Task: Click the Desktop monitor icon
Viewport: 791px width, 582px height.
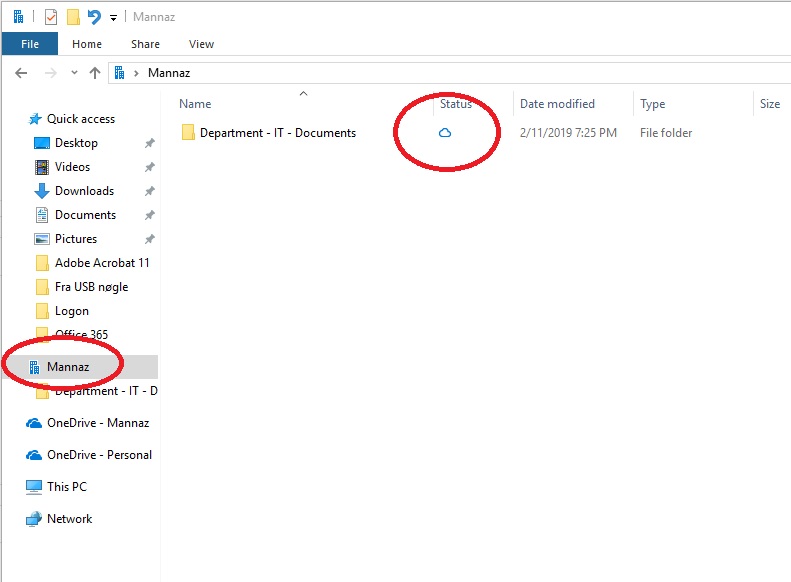Action: [42, 143]
